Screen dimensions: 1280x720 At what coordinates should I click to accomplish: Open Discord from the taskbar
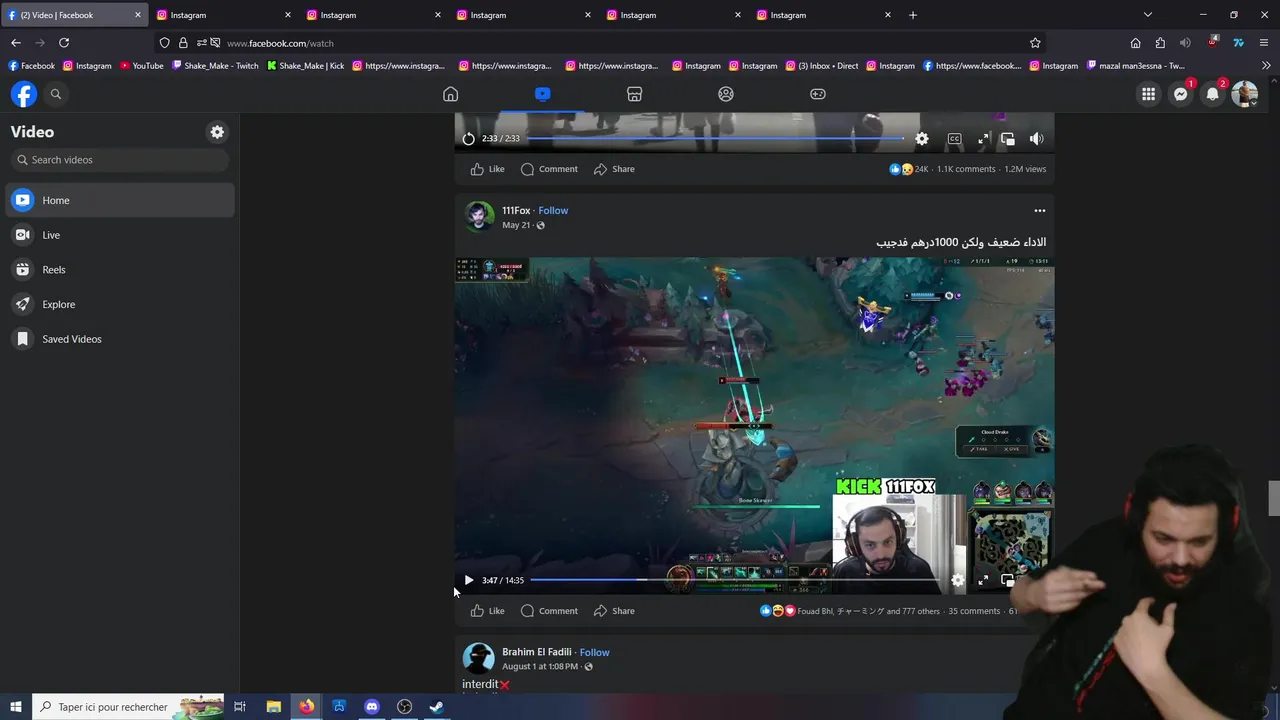pos(372,707)
